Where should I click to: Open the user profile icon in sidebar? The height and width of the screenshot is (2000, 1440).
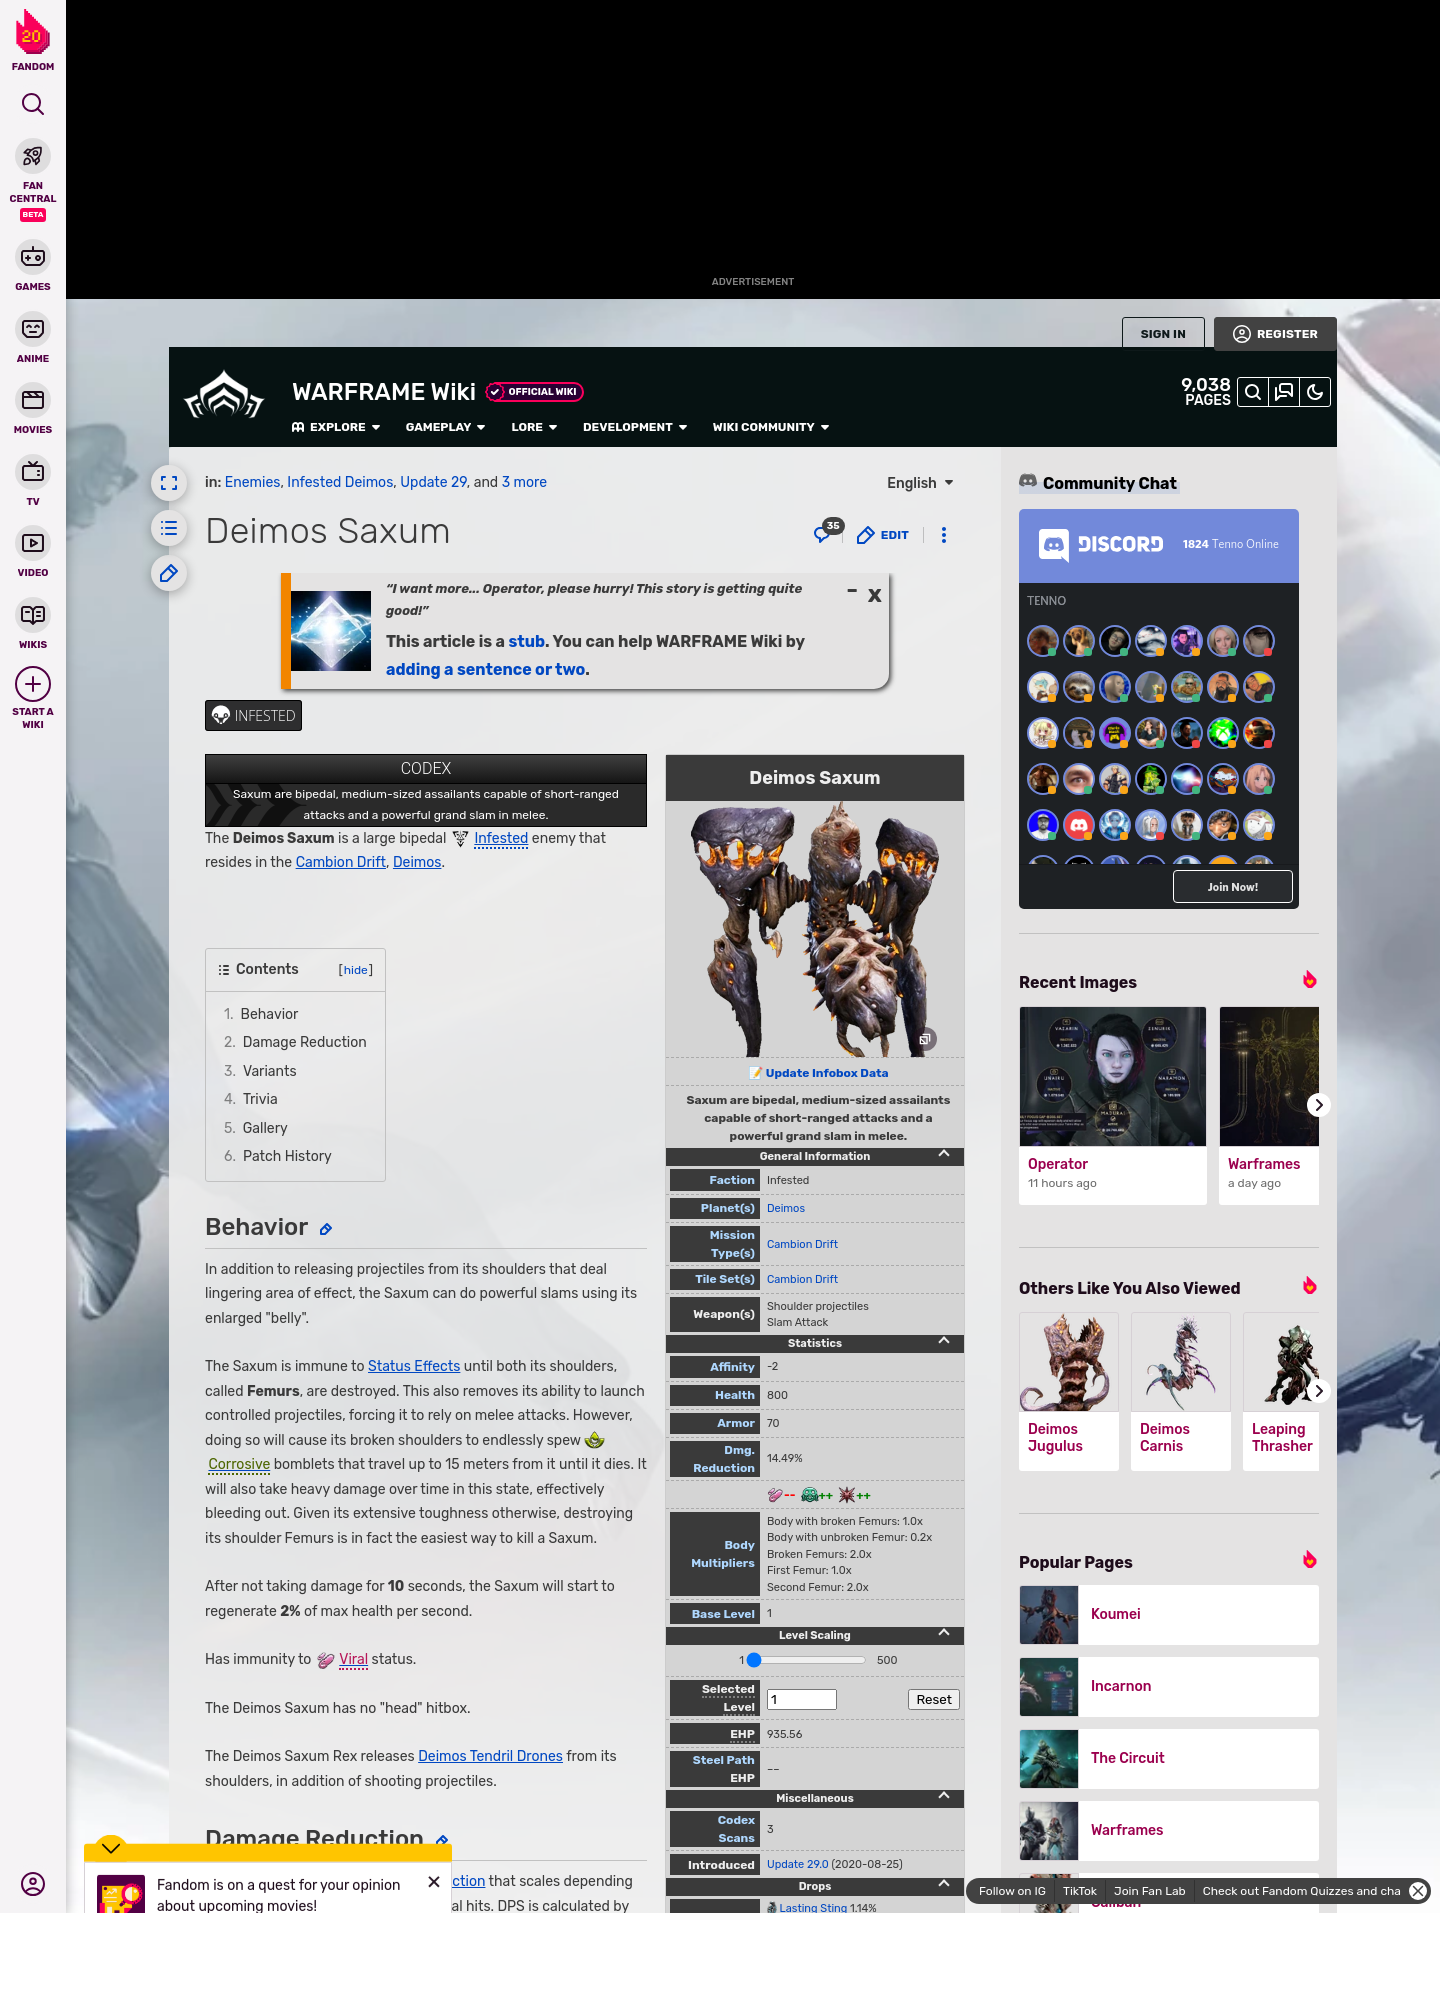coord(33,1884)
